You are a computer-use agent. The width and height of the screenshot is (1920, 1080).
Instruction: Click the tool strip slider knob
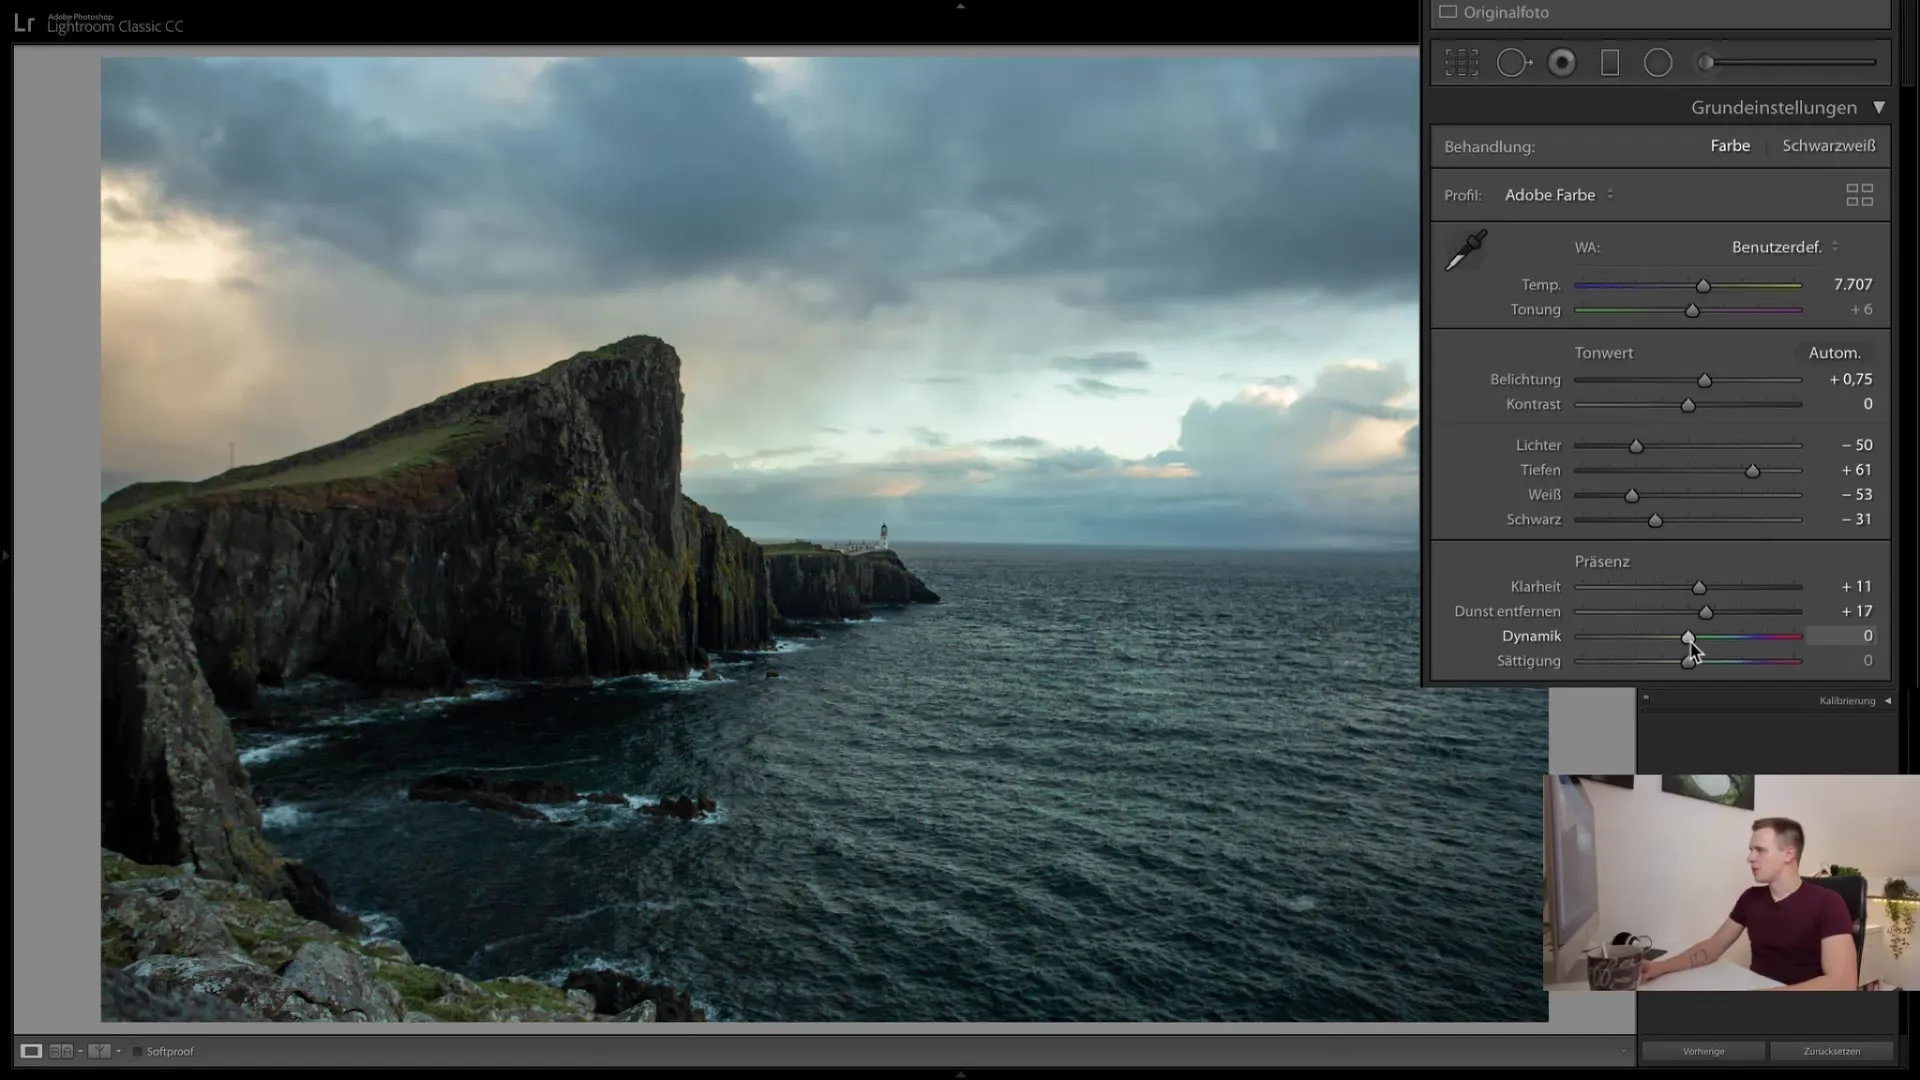[1706, 63]
